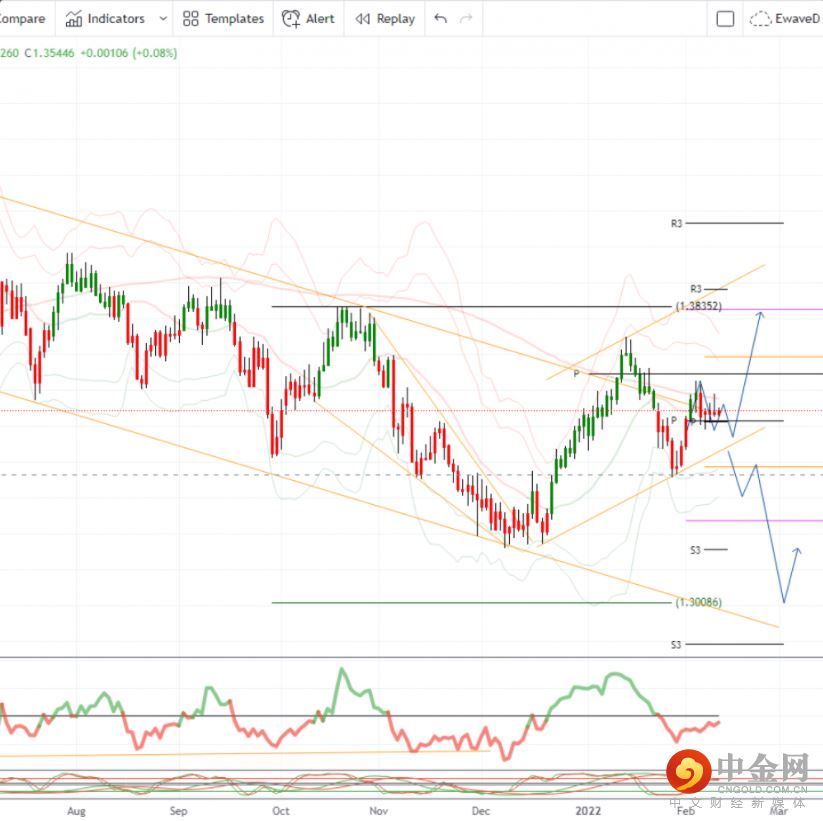
Task: Select the green horizontal line at 1.30086
Action: tap(471, 603)
